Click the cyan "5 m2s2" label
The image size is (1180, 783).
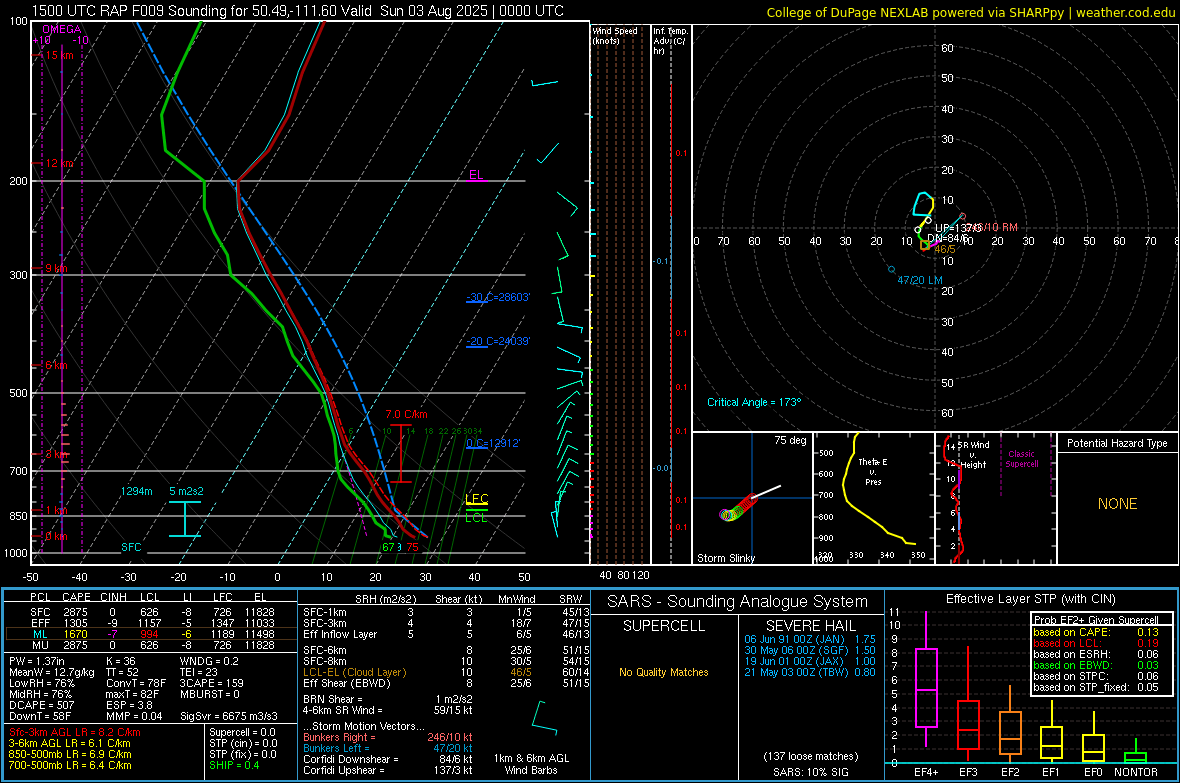pyautogui.click(x=187, y=491)
